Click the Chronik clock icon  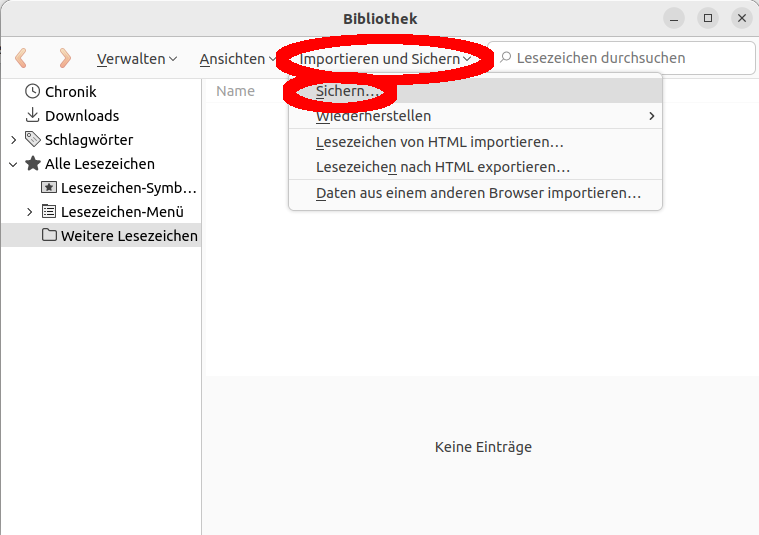pos(32,92)
